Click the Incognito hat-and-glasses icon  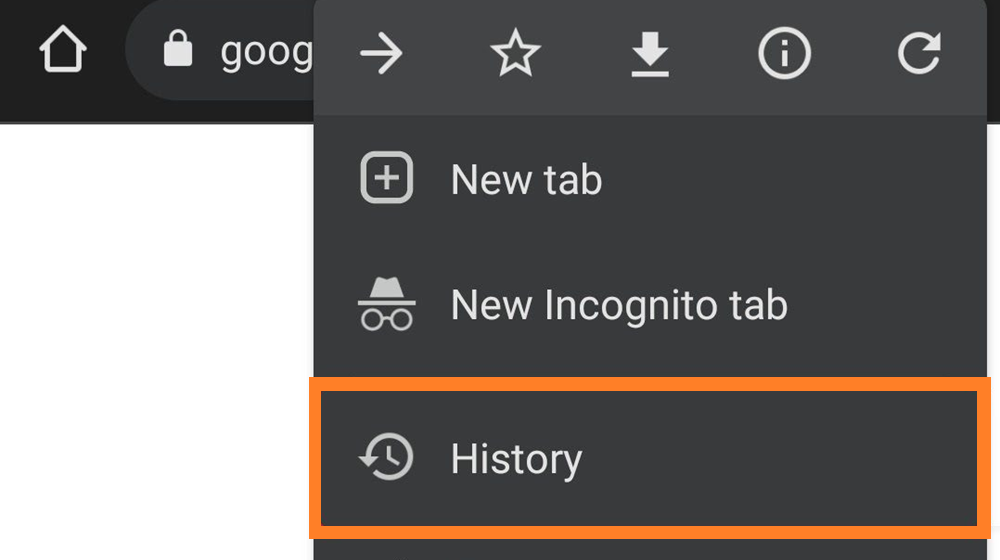point(386,304)
